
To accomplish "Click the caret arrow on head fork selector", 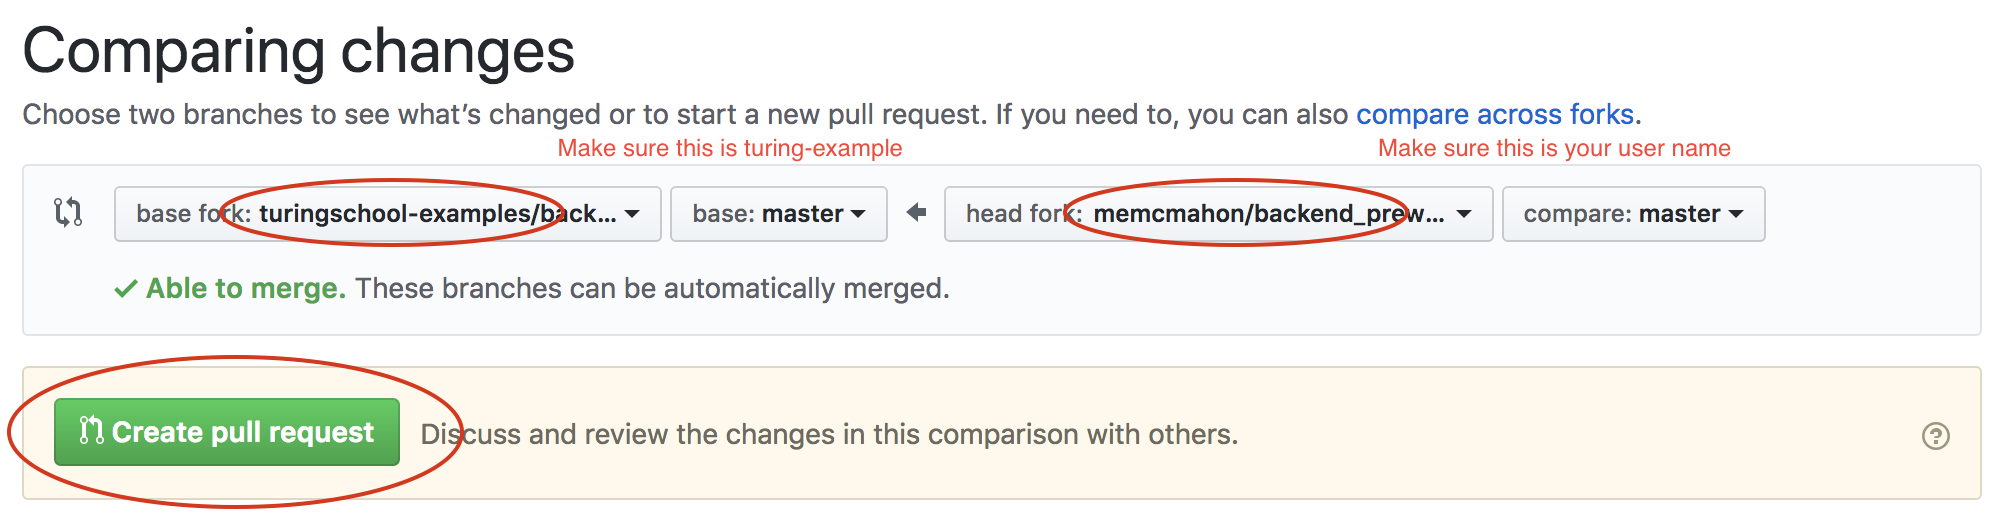I will [1464, 214].
